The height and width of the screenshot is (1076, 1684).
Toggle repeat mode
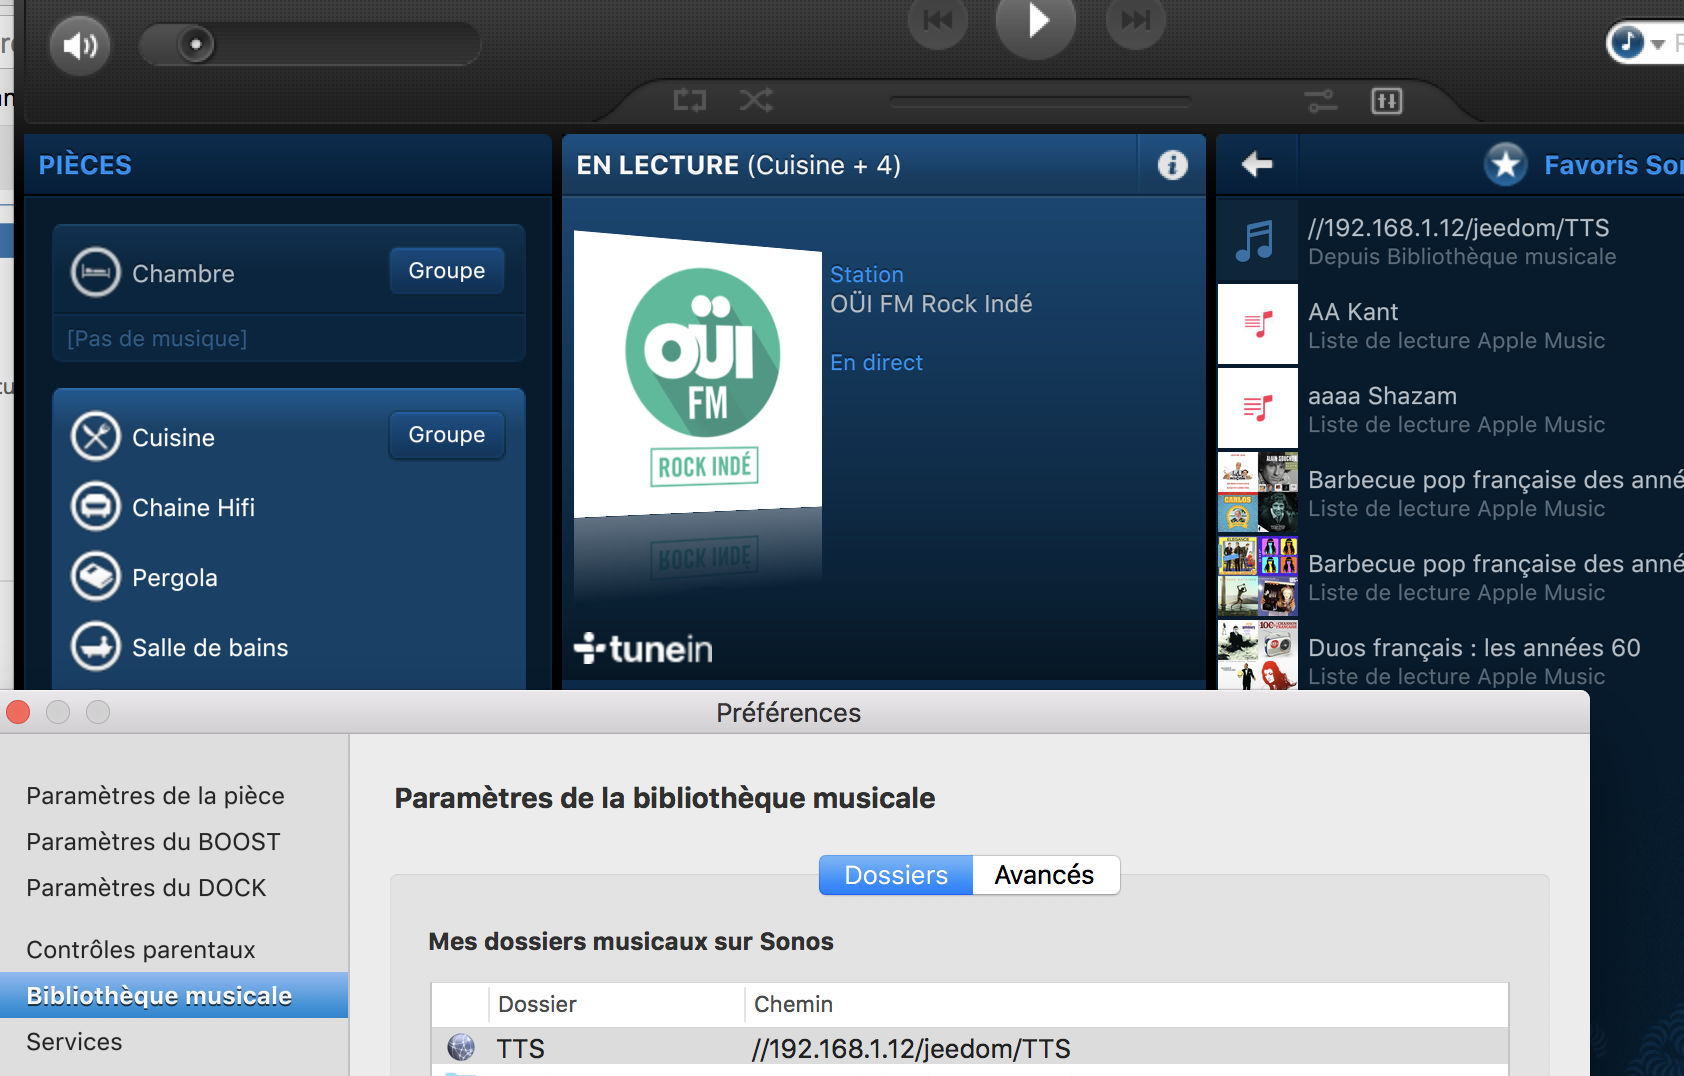(690, 100)
